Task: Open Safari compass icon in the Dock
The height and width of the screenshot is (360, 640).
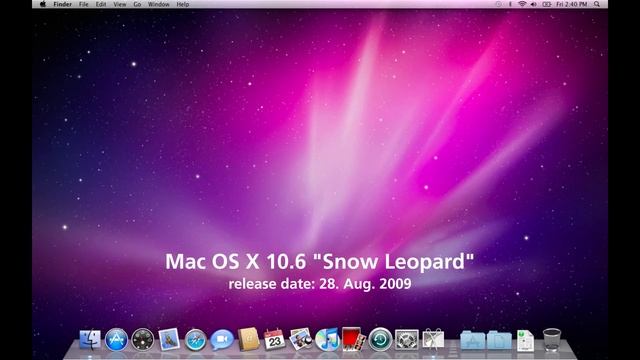Action: pyautogui.click(x=196, y=340)
